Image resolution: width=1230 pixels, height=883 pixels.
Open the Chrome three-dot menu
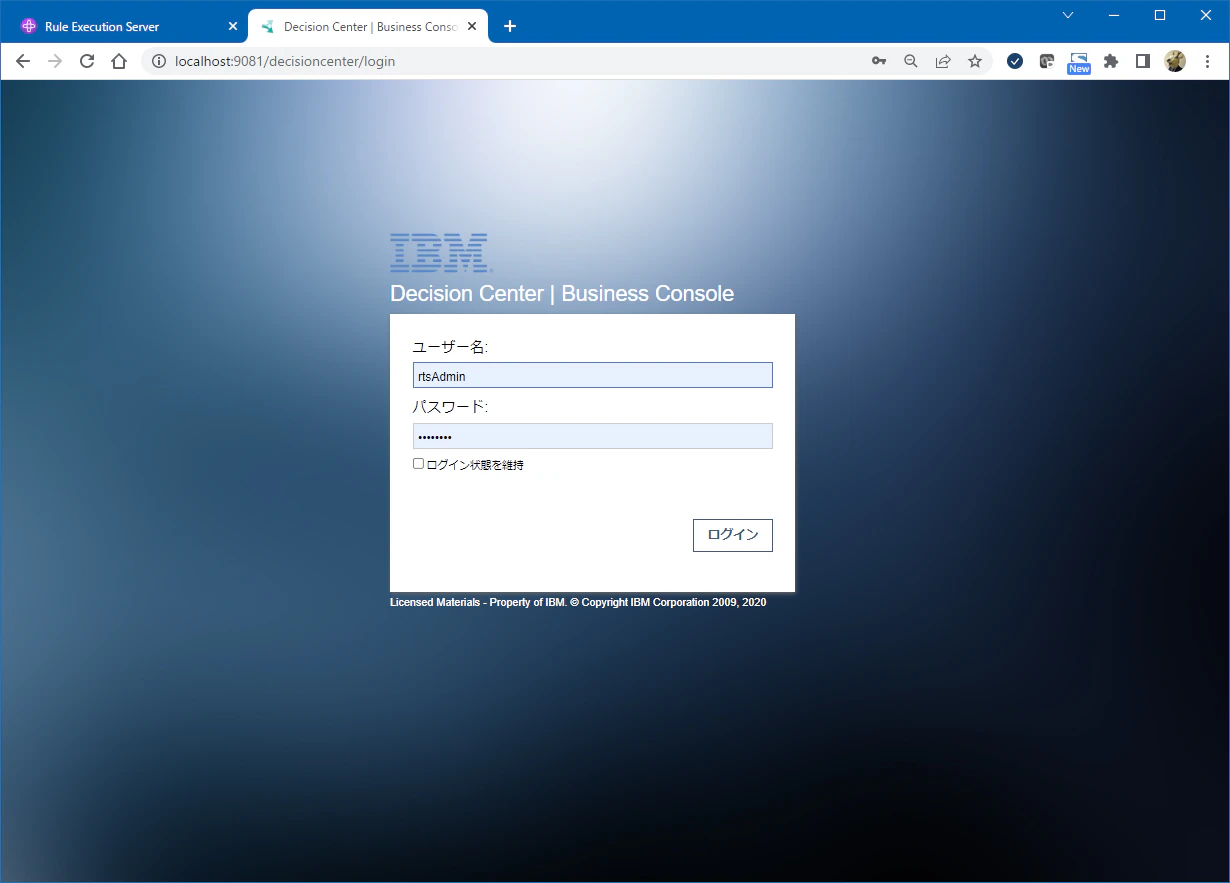tap(1207, 61)
